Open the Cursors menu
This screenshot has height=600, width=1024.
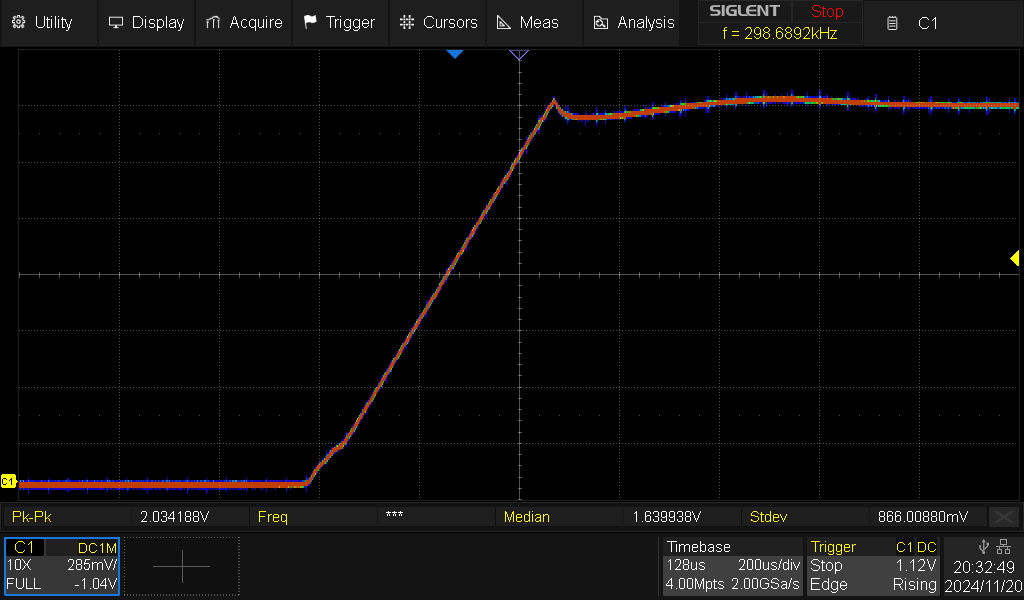439,22
